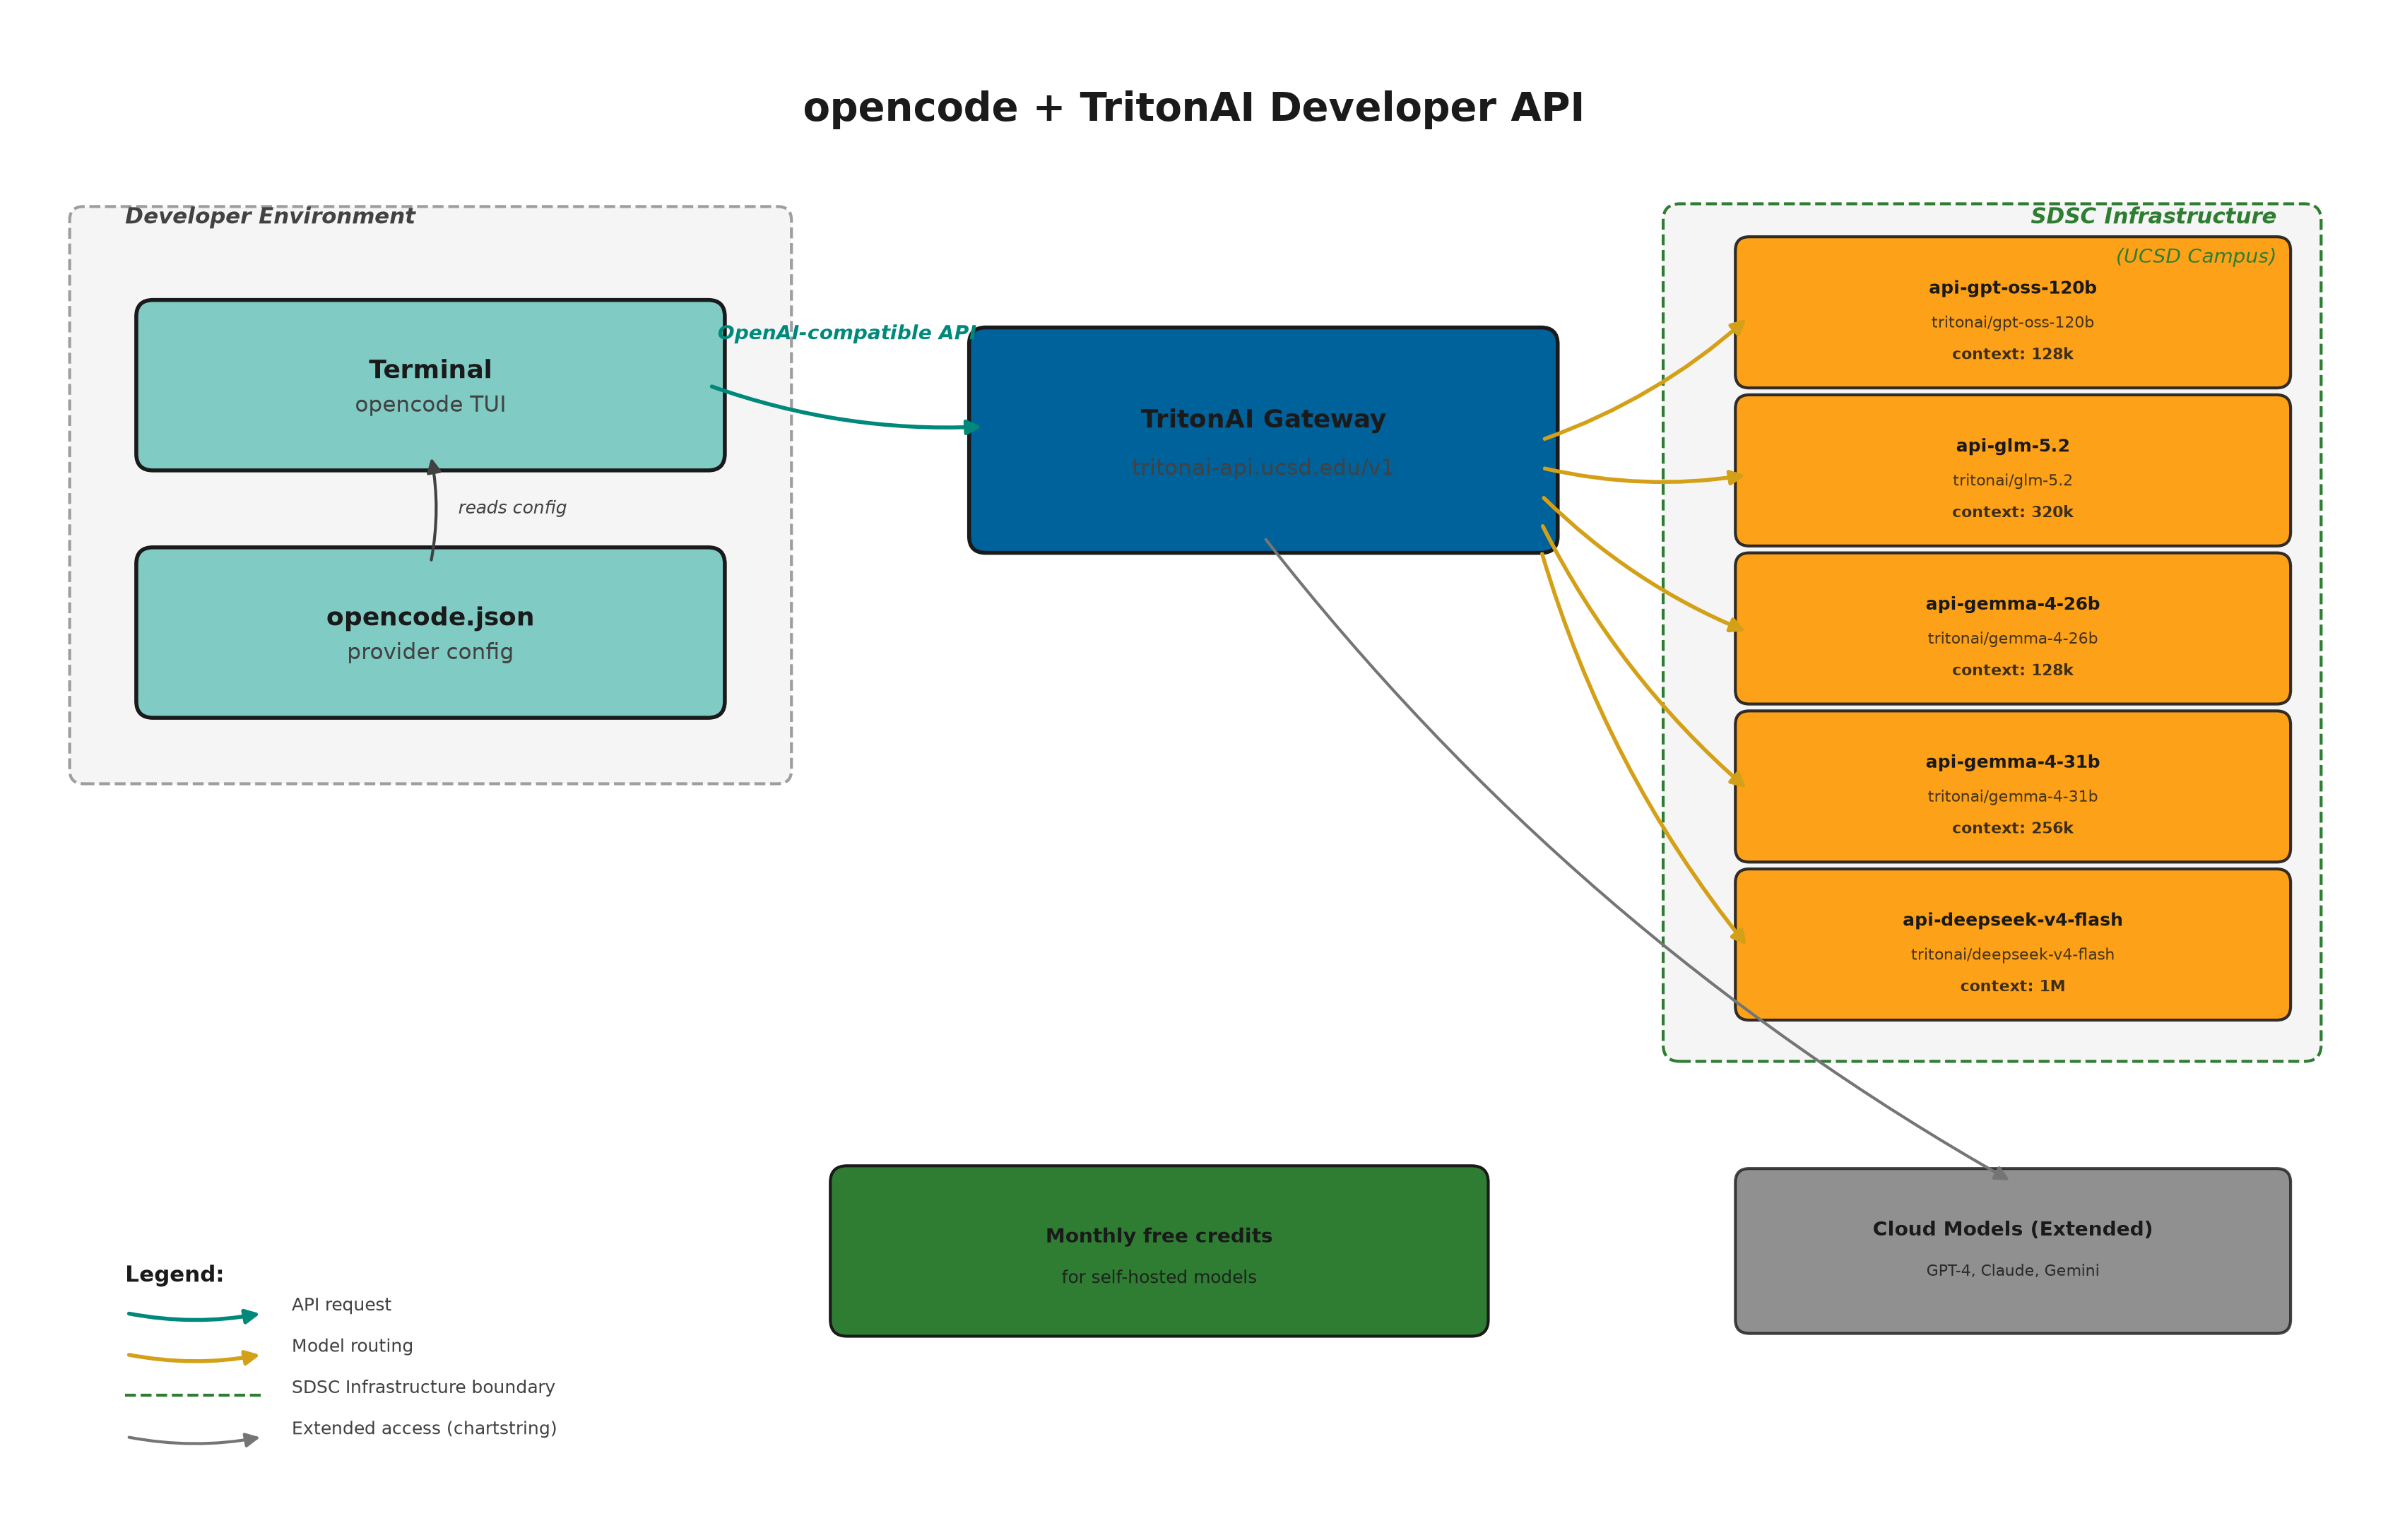Select the api-gemma-4-26b model box
Screen dimensions: 2388x1540
click(2012, 628)
